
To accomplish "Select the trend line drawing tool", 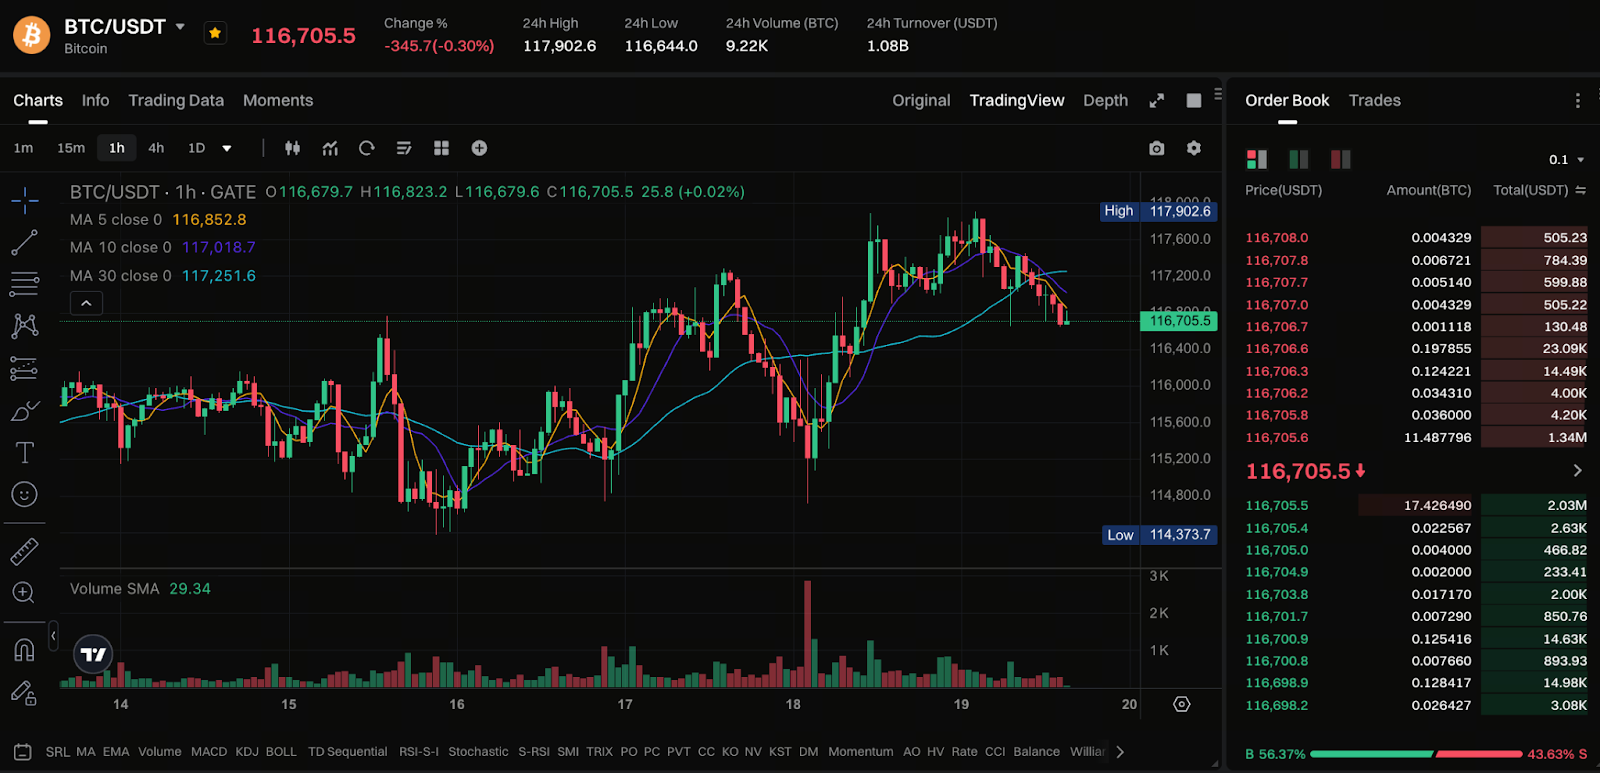I will pos(24,242).
